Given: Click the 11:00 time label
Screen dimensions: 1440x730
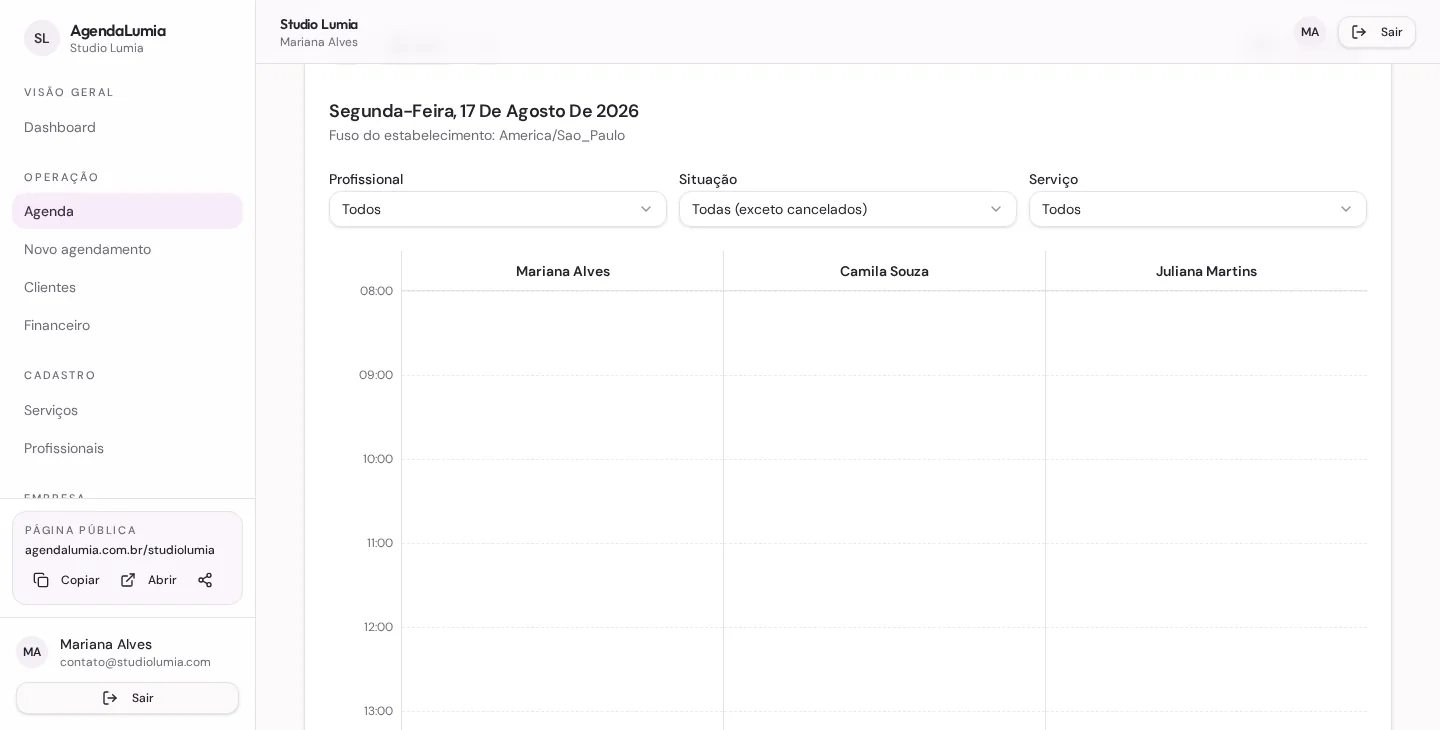Looking at the screenshot, I should tap(380, 543).
